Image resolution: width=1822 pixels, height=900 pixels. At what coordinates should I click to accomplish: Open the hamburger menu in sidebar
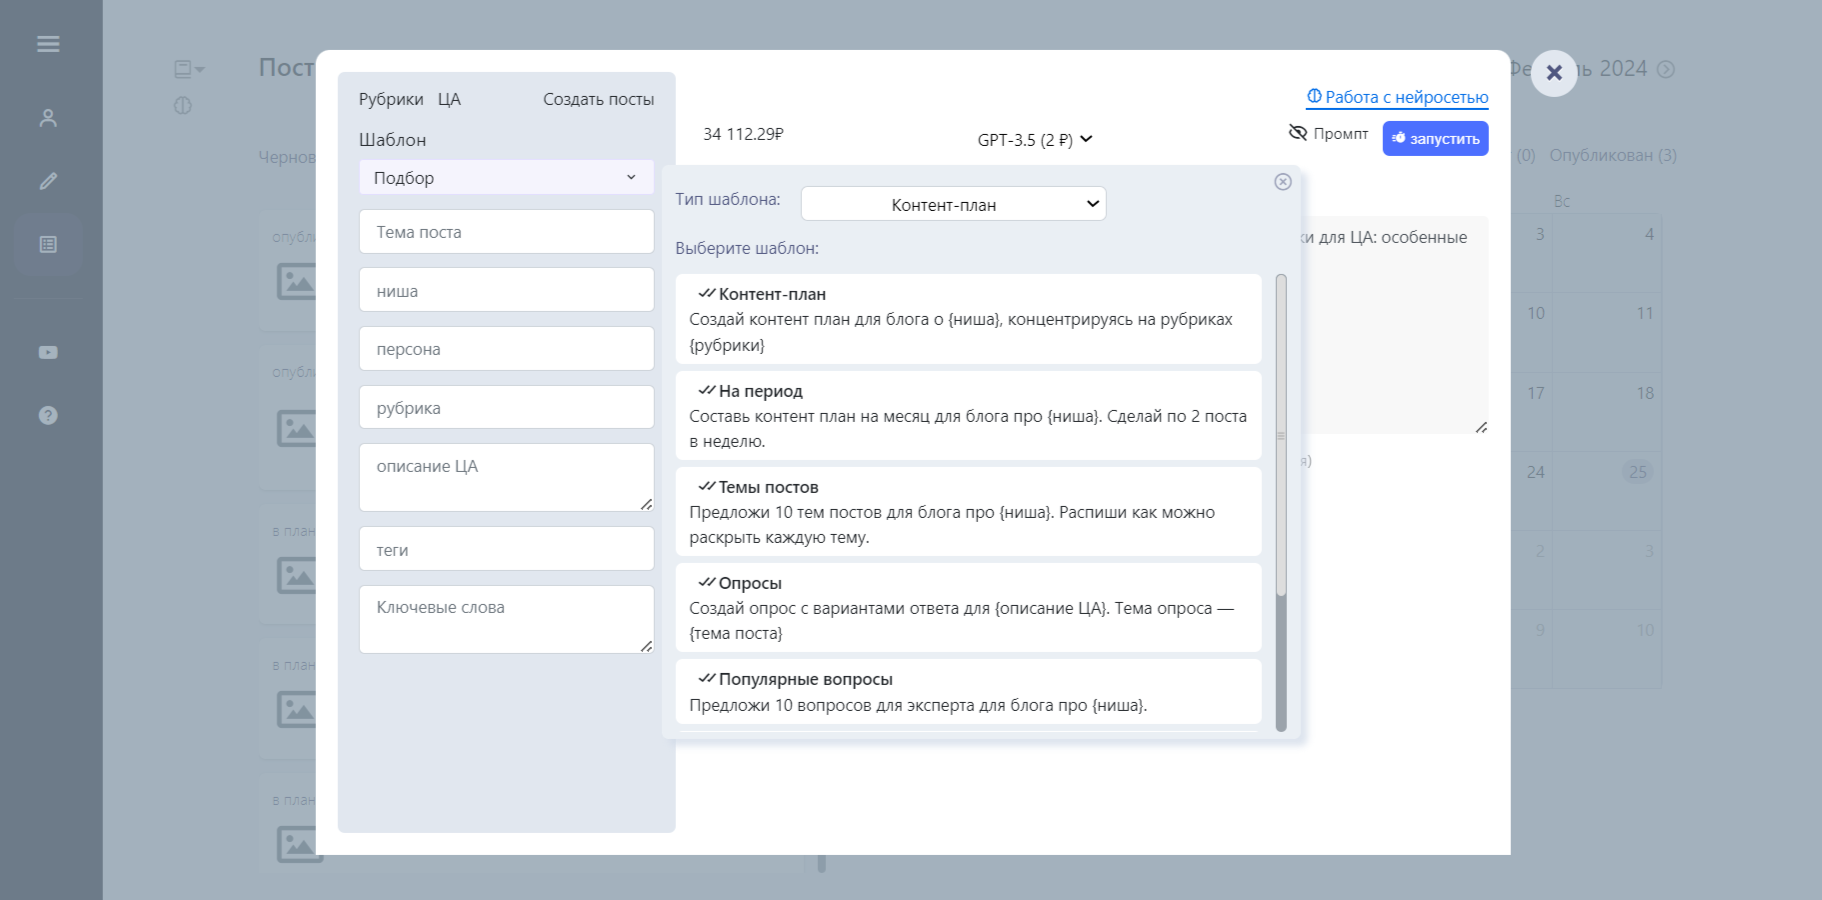(48, 44)
